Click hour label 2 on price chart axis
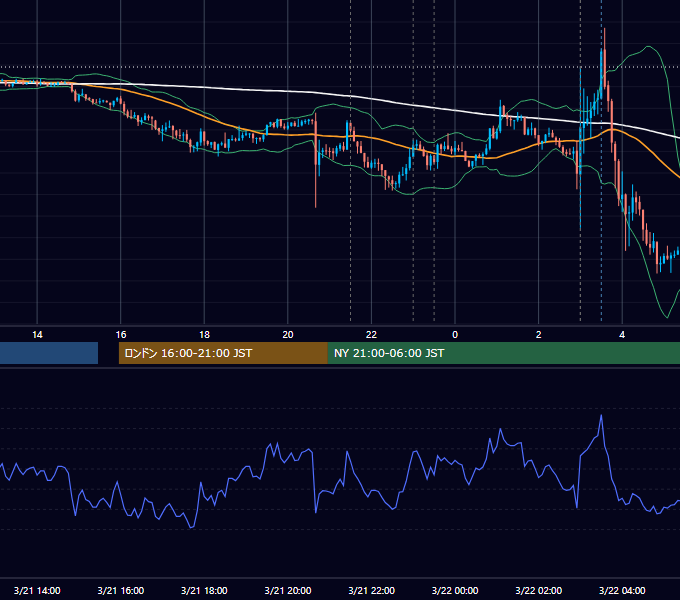This screenshot has height=600, width=680. [x=539, y=335]
